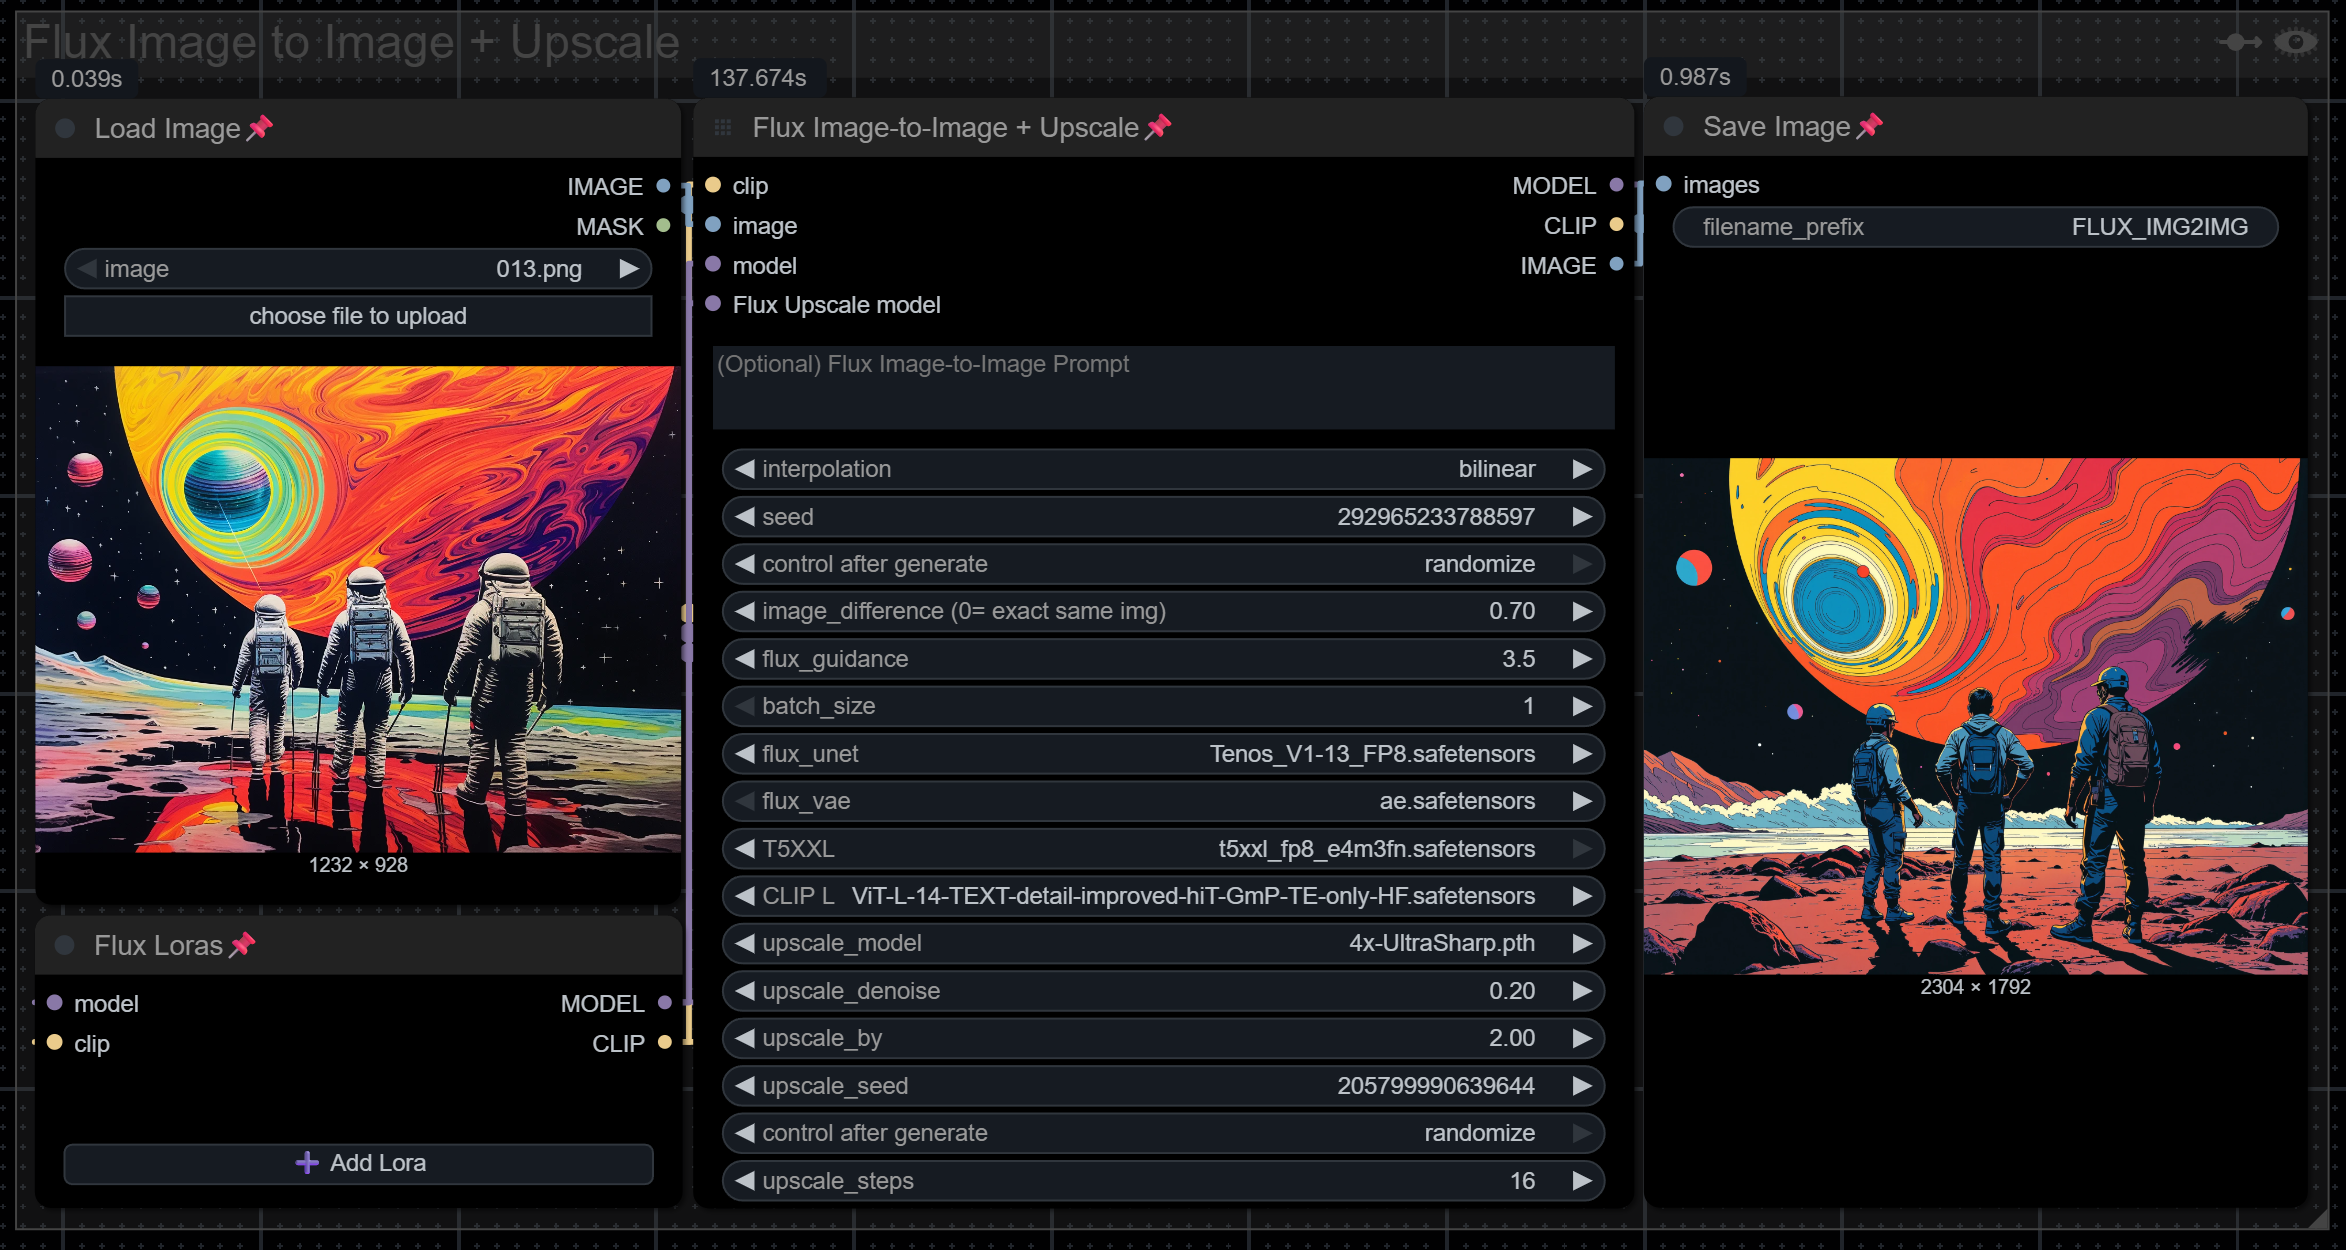Screen dimensions: 2346x1250
Task: Click the grid icon in Flux Image-to-Image title
Action: pos(723,127)
